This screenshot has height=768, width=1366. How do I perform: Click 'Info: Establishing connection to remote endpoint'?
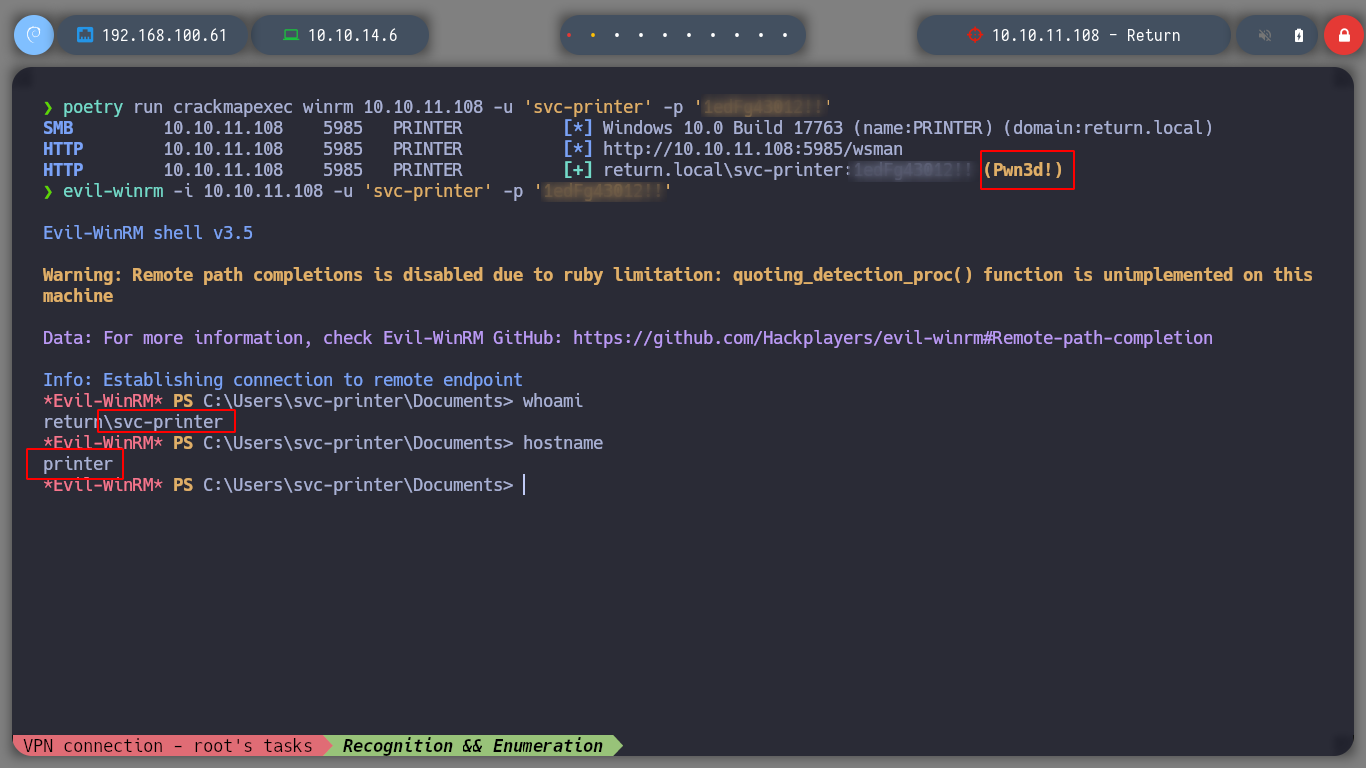[283, 380]
